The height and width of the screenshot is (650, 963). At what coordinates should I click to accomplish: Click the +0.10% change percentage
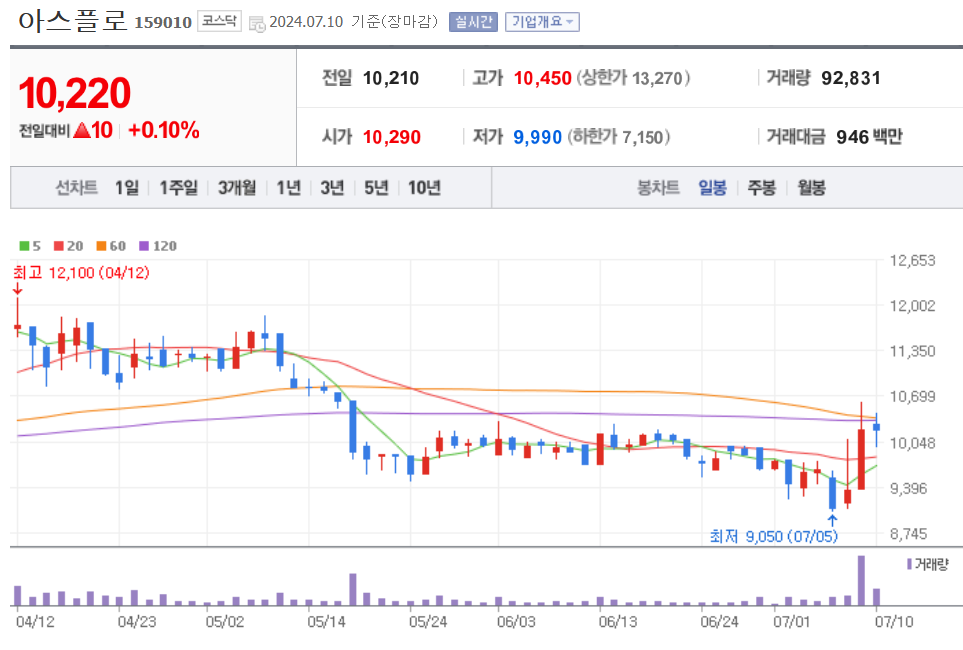(x=164, y=130)
